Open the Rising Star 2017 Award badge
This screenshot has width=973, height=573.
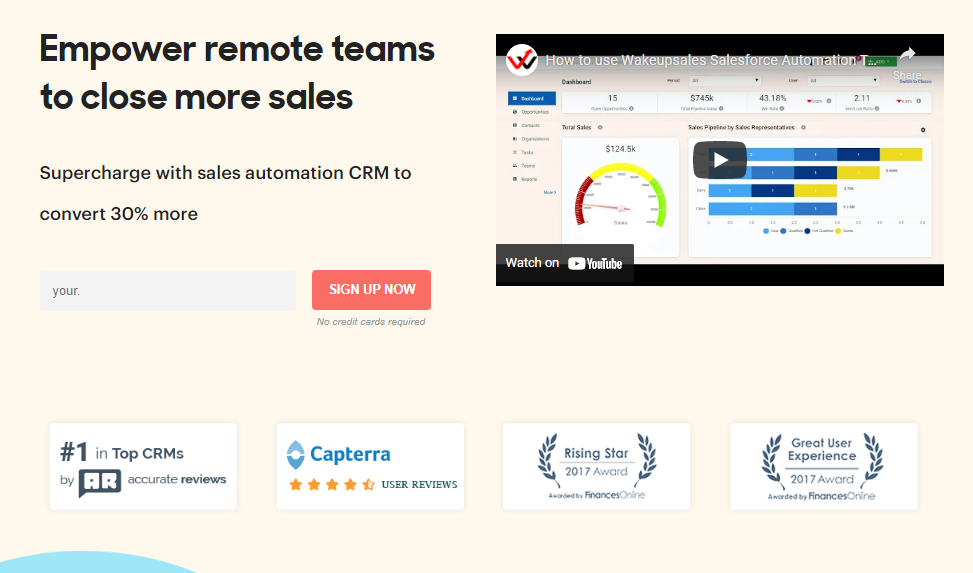pyautogui.click(x=596, y=466)
